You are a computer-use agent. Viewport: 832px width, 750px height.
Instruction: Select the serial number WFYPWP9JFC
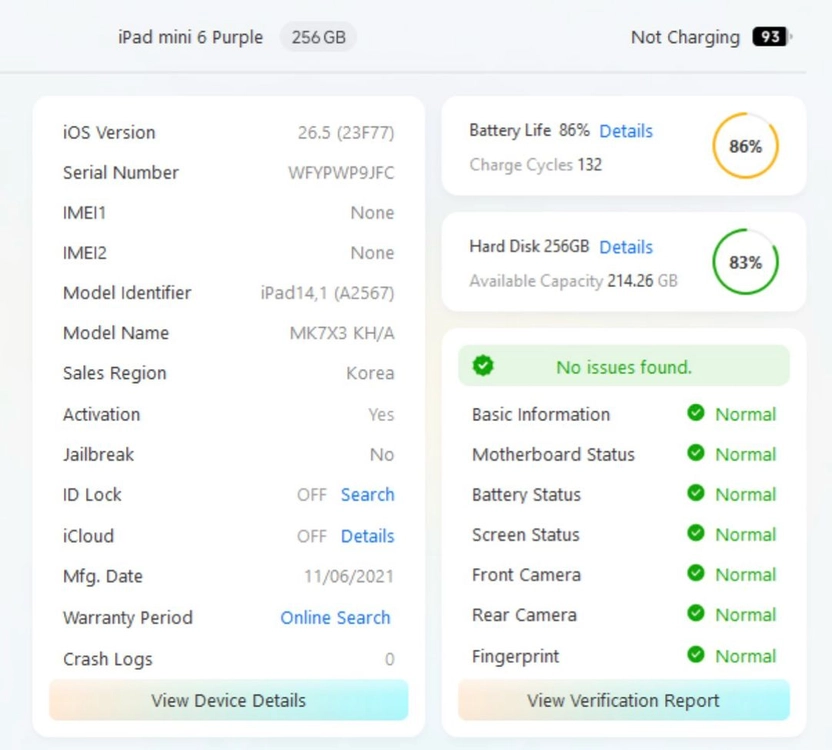(x=341, y=173)
